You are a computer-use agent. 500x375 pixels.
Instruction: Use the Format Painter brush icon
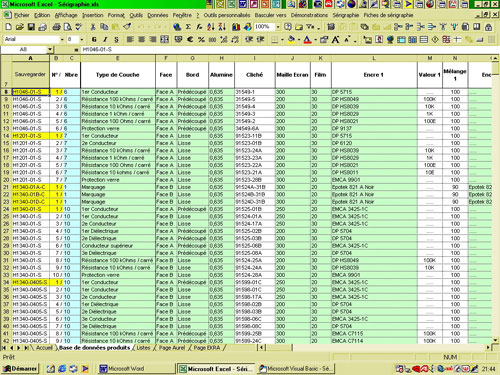(127, 27)
